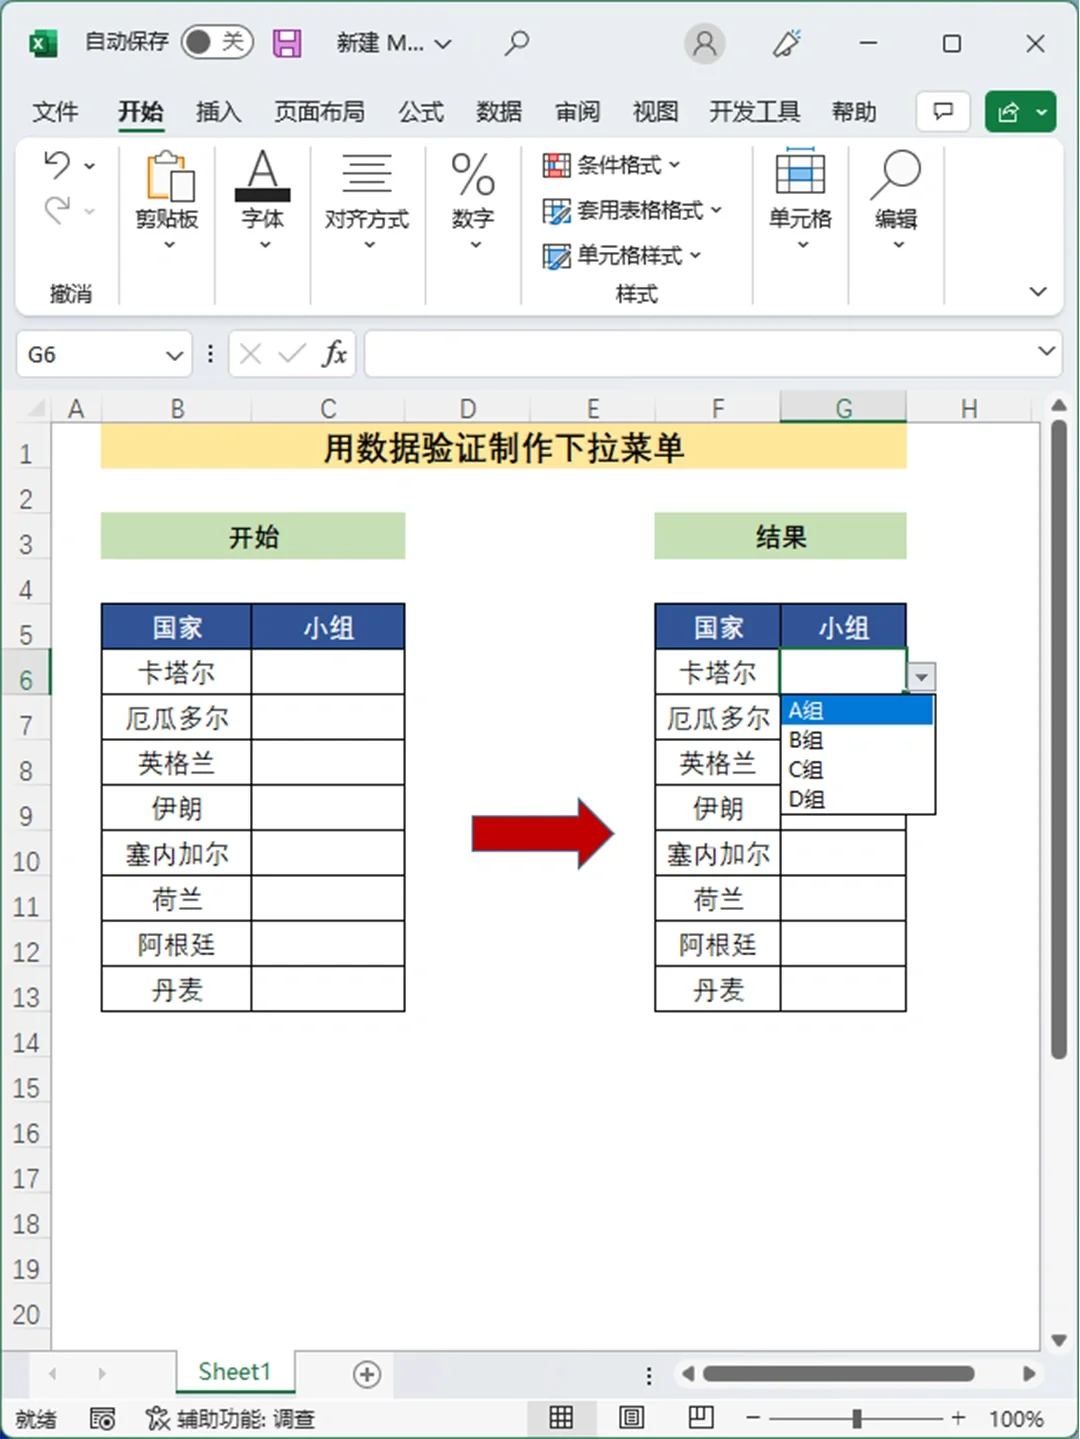This screenshot has width=1080, height=1439.
Task: Open the user account avatar
Action: point(705,43)
